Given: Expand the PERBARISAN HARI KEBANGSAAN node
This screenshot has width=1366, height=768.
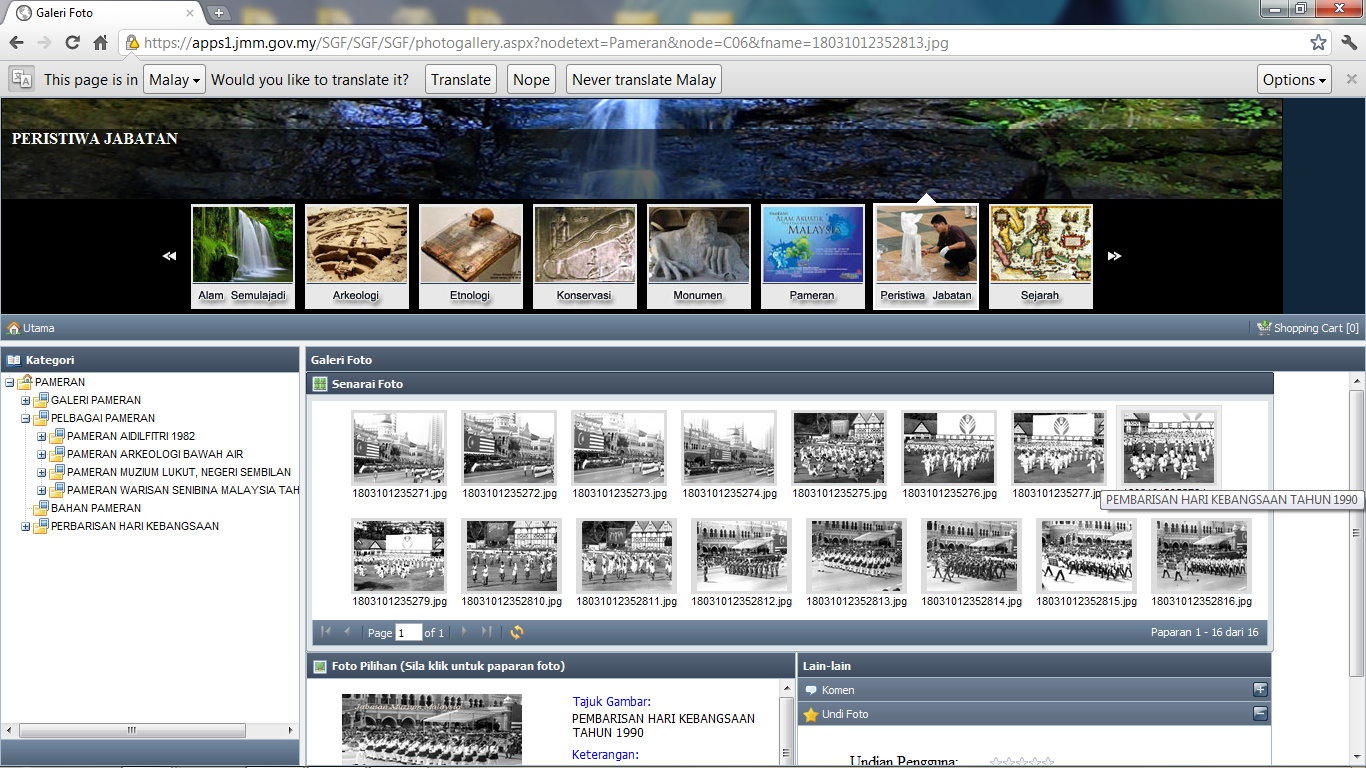Looking at the screenshot, I should (x=26, y=526).
